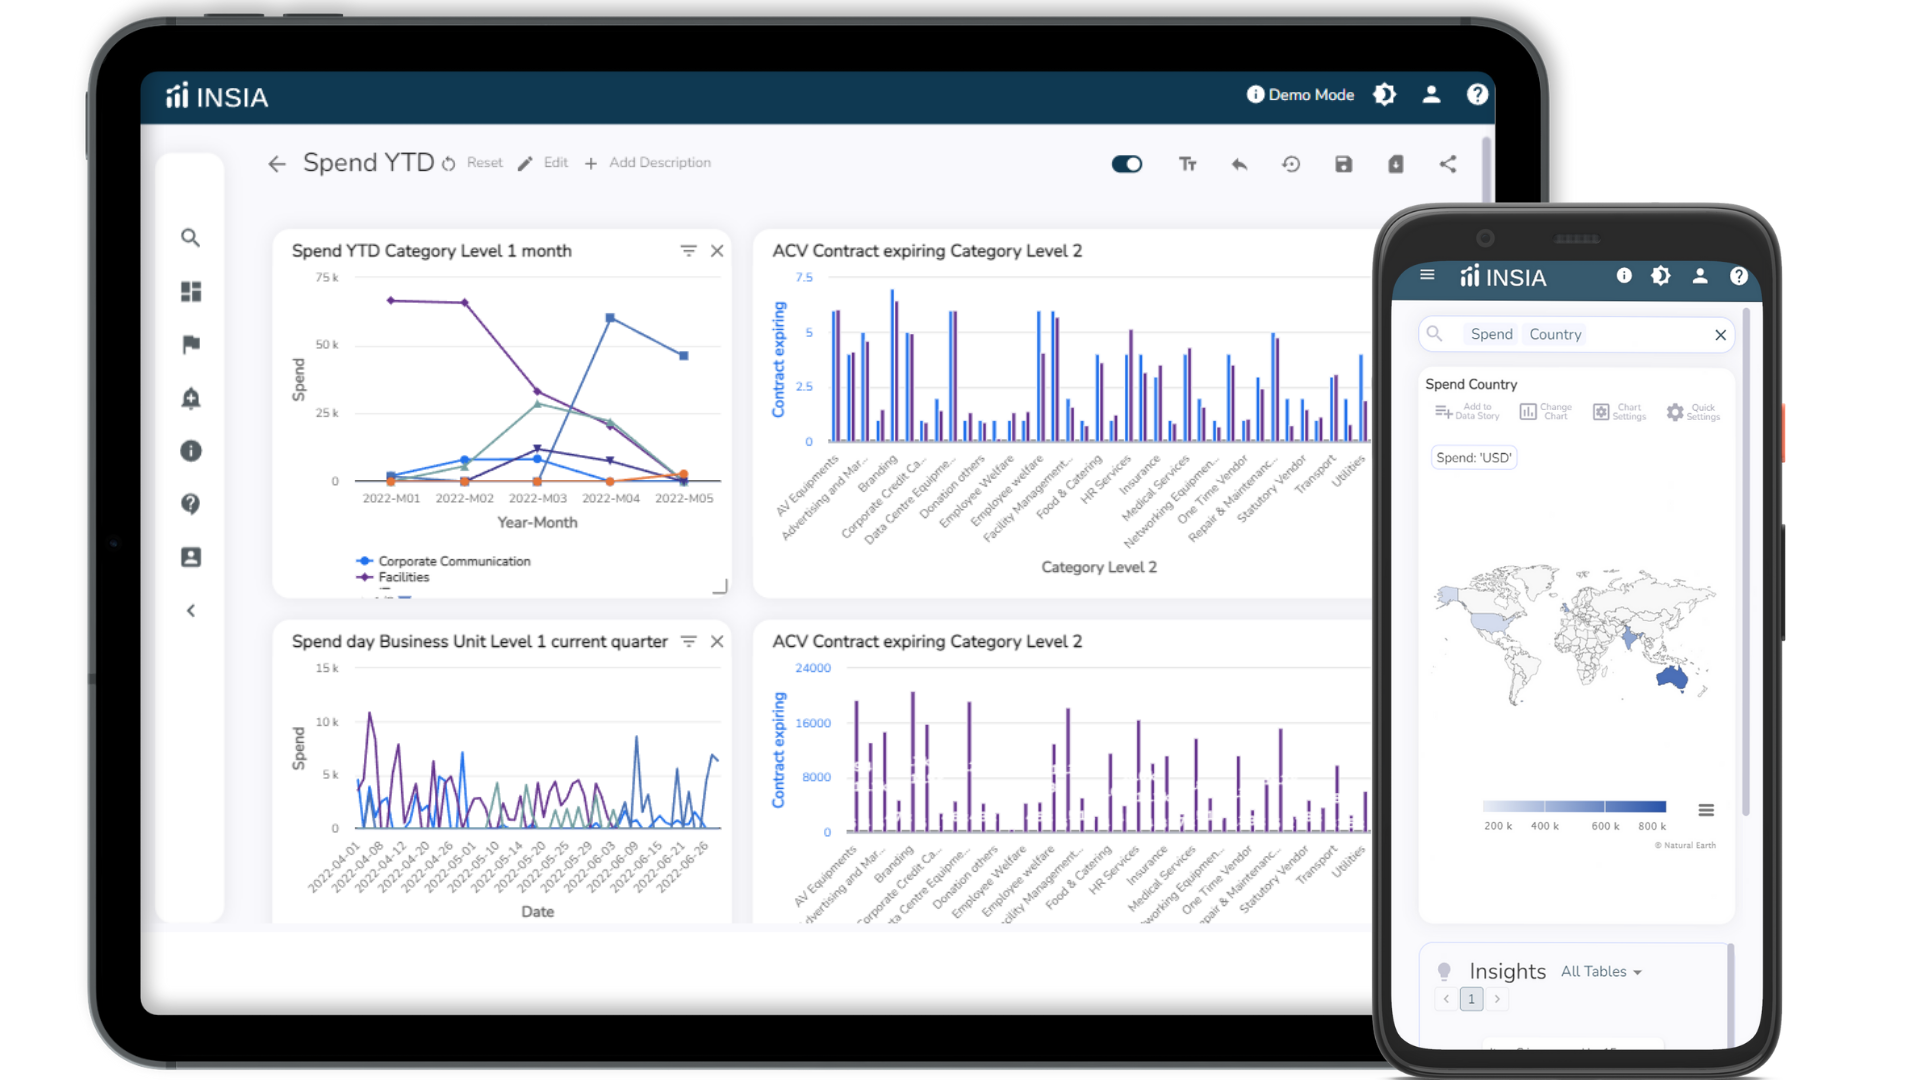This screenshot has width=1920, height=1080.
Task: Close the Spend day Business Unit chart
Action: point(717,641)
